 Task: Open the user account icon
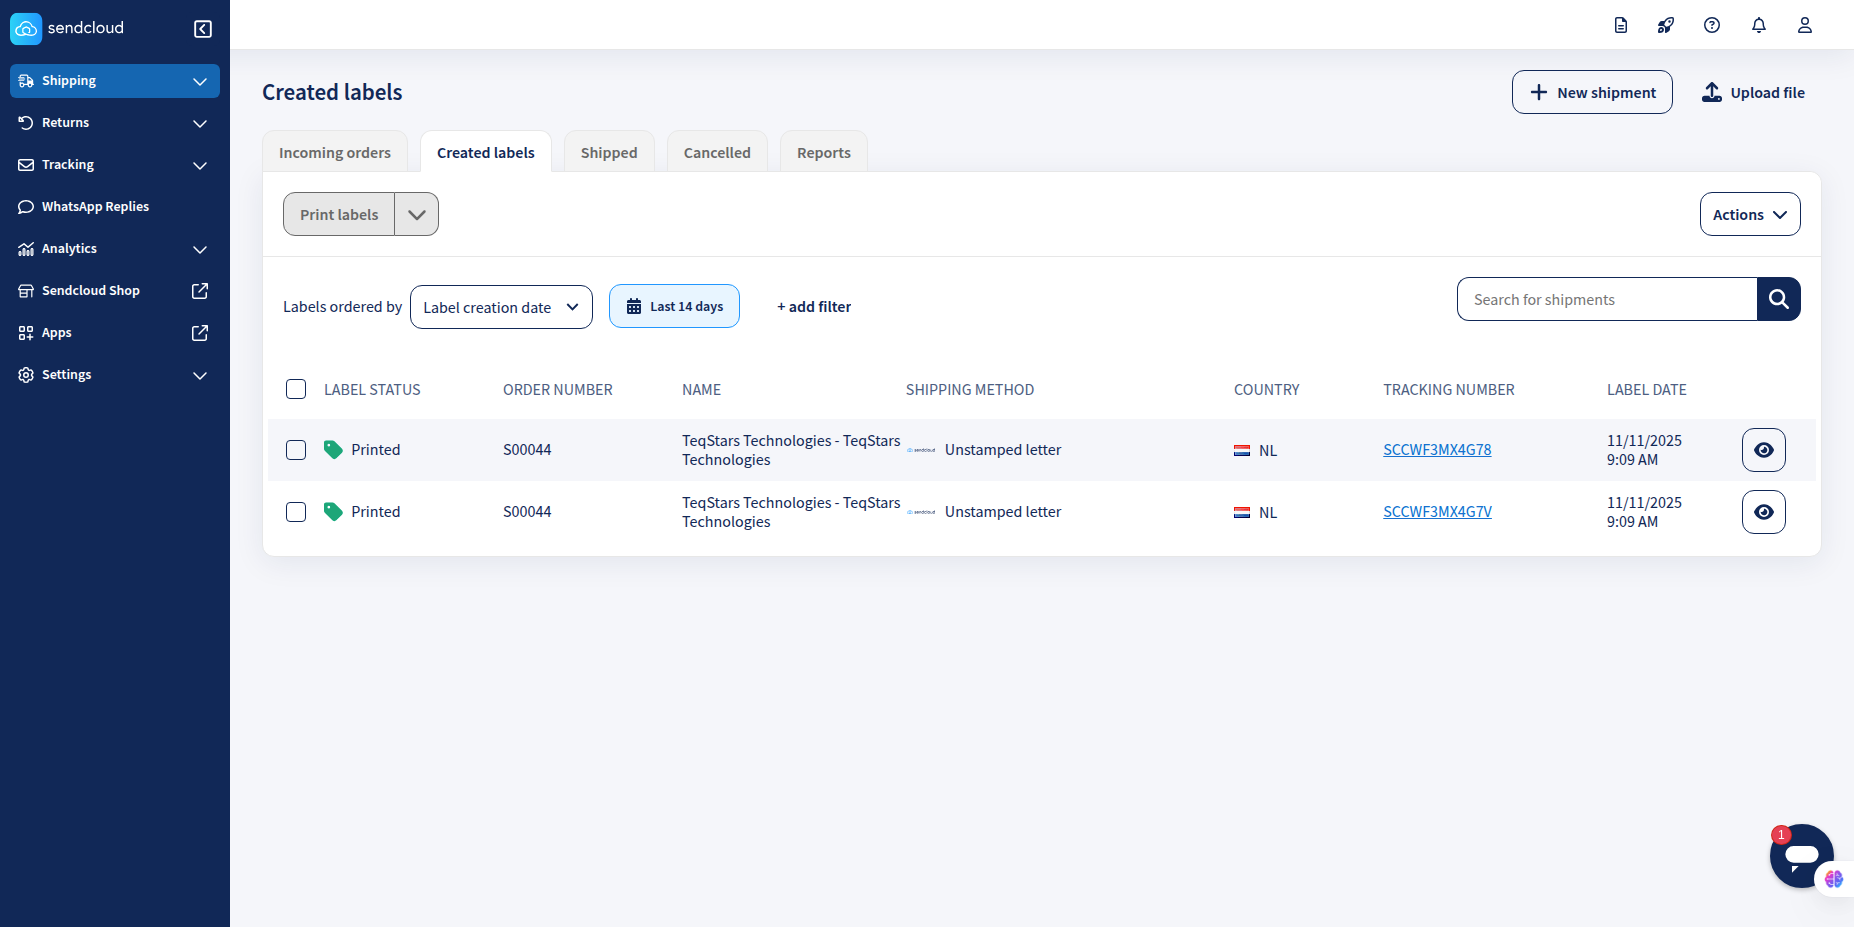tap(1805, 25)
